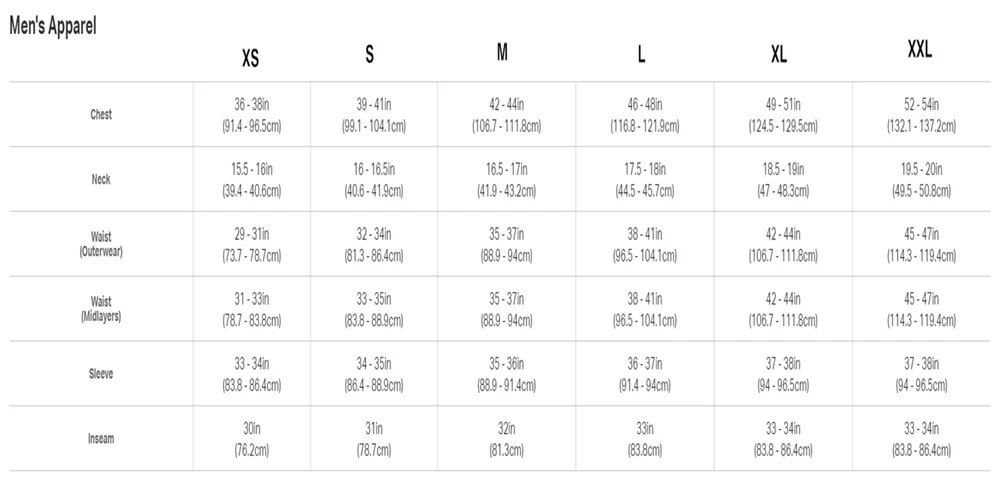Select the Inseam row label
The height and width of the screenshot is (500, 1000).
(x=101, y=439)
